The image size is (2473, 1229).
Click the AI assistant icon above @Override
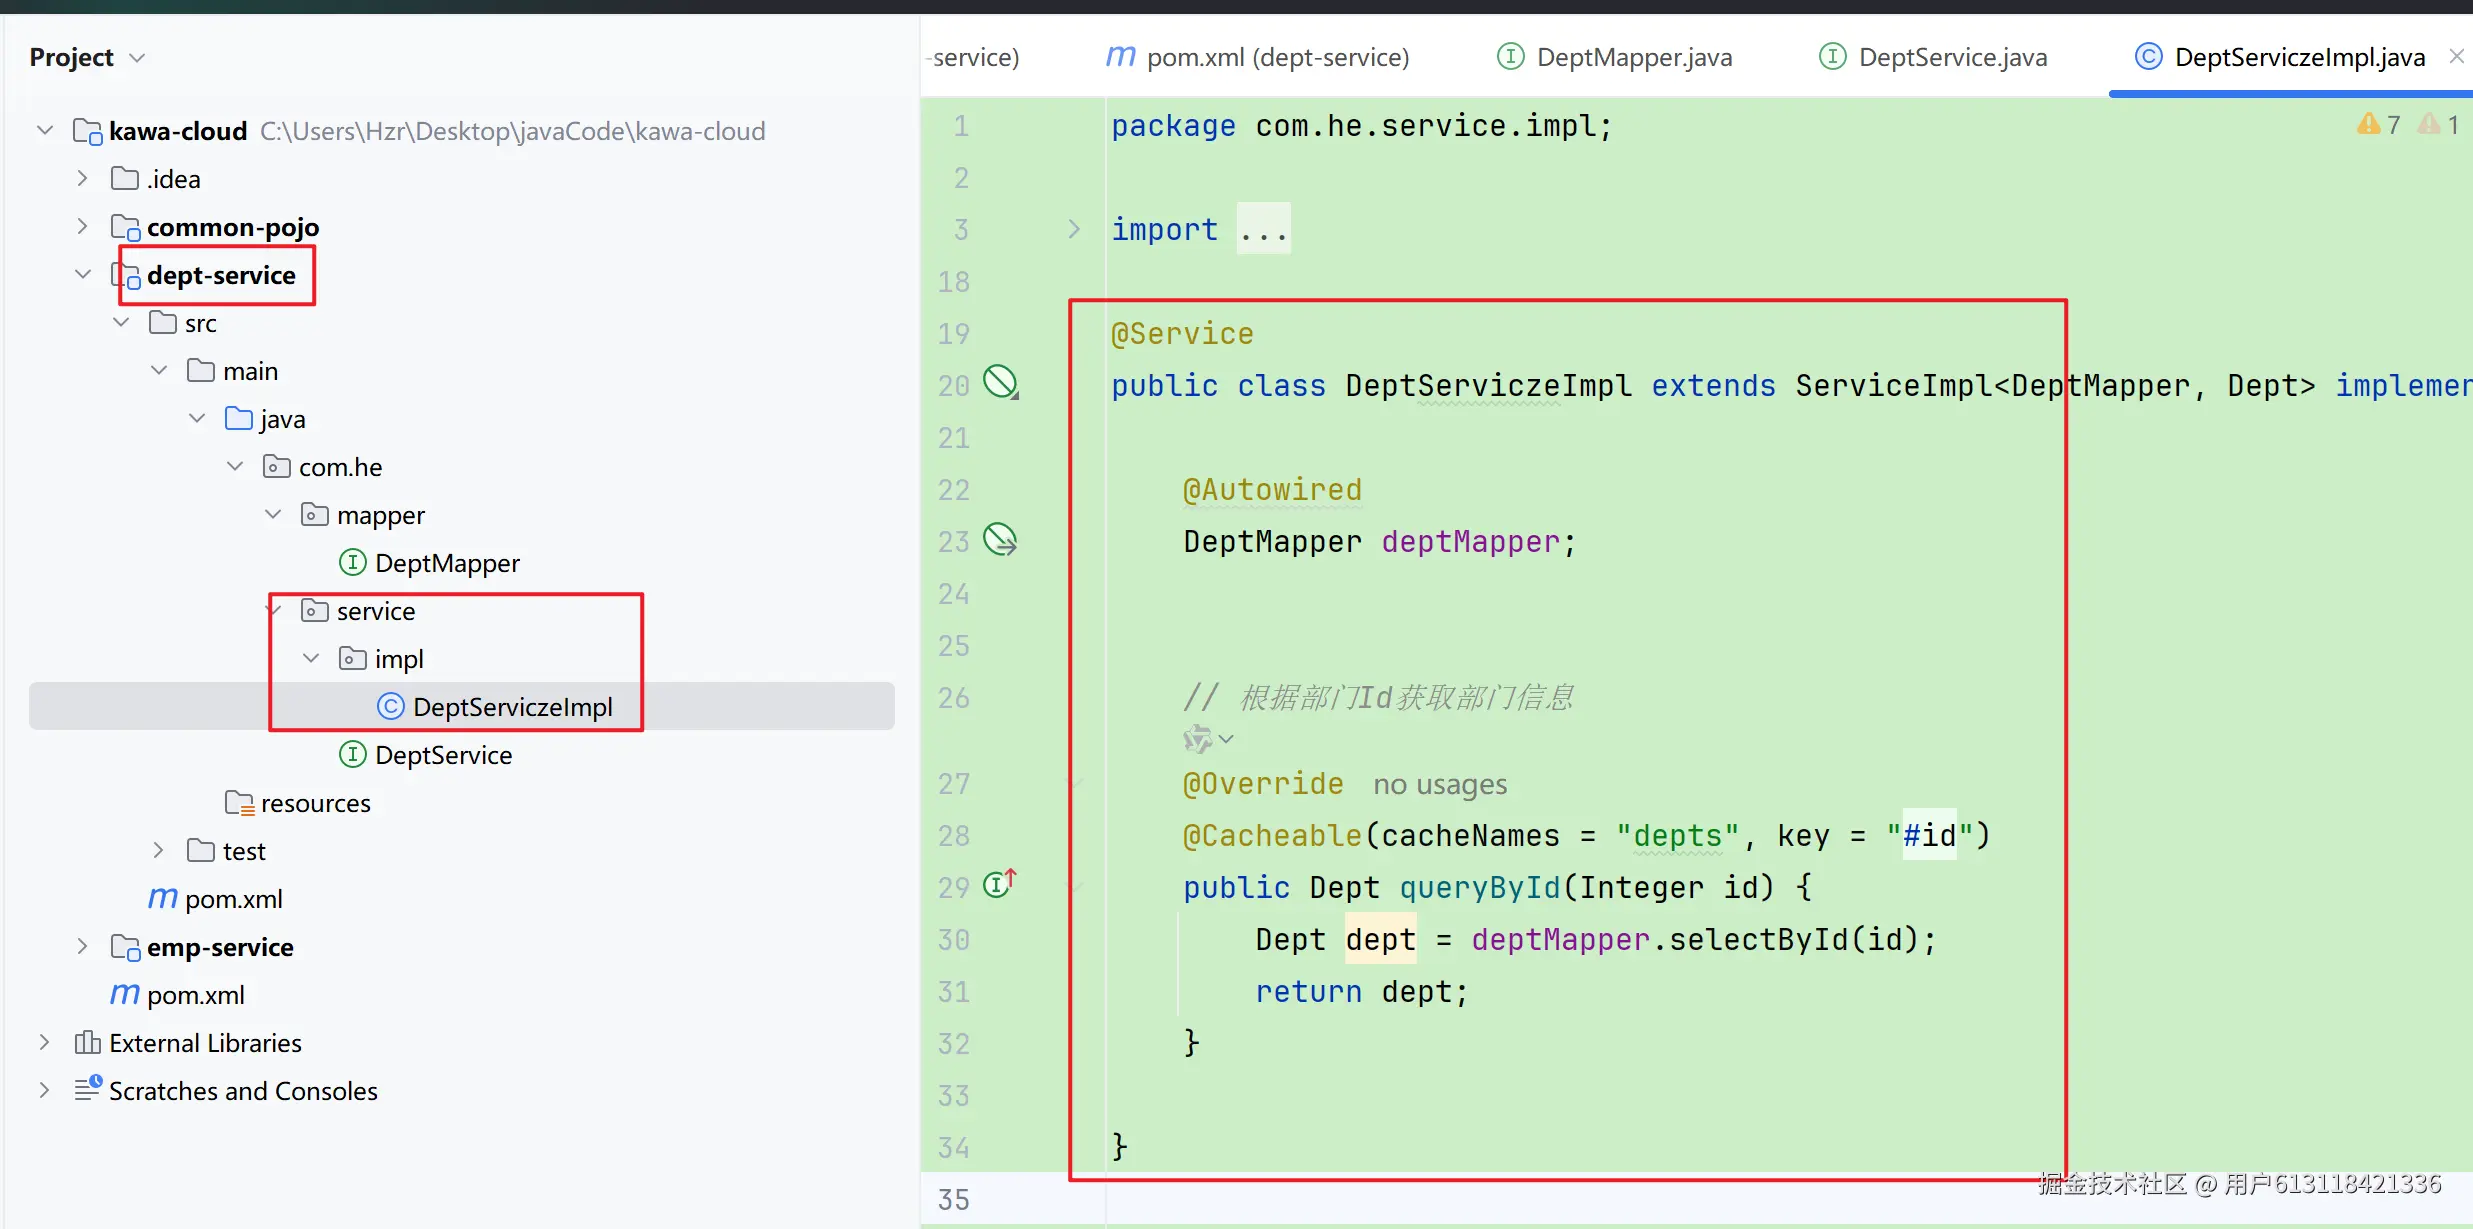click(1199, 739)
